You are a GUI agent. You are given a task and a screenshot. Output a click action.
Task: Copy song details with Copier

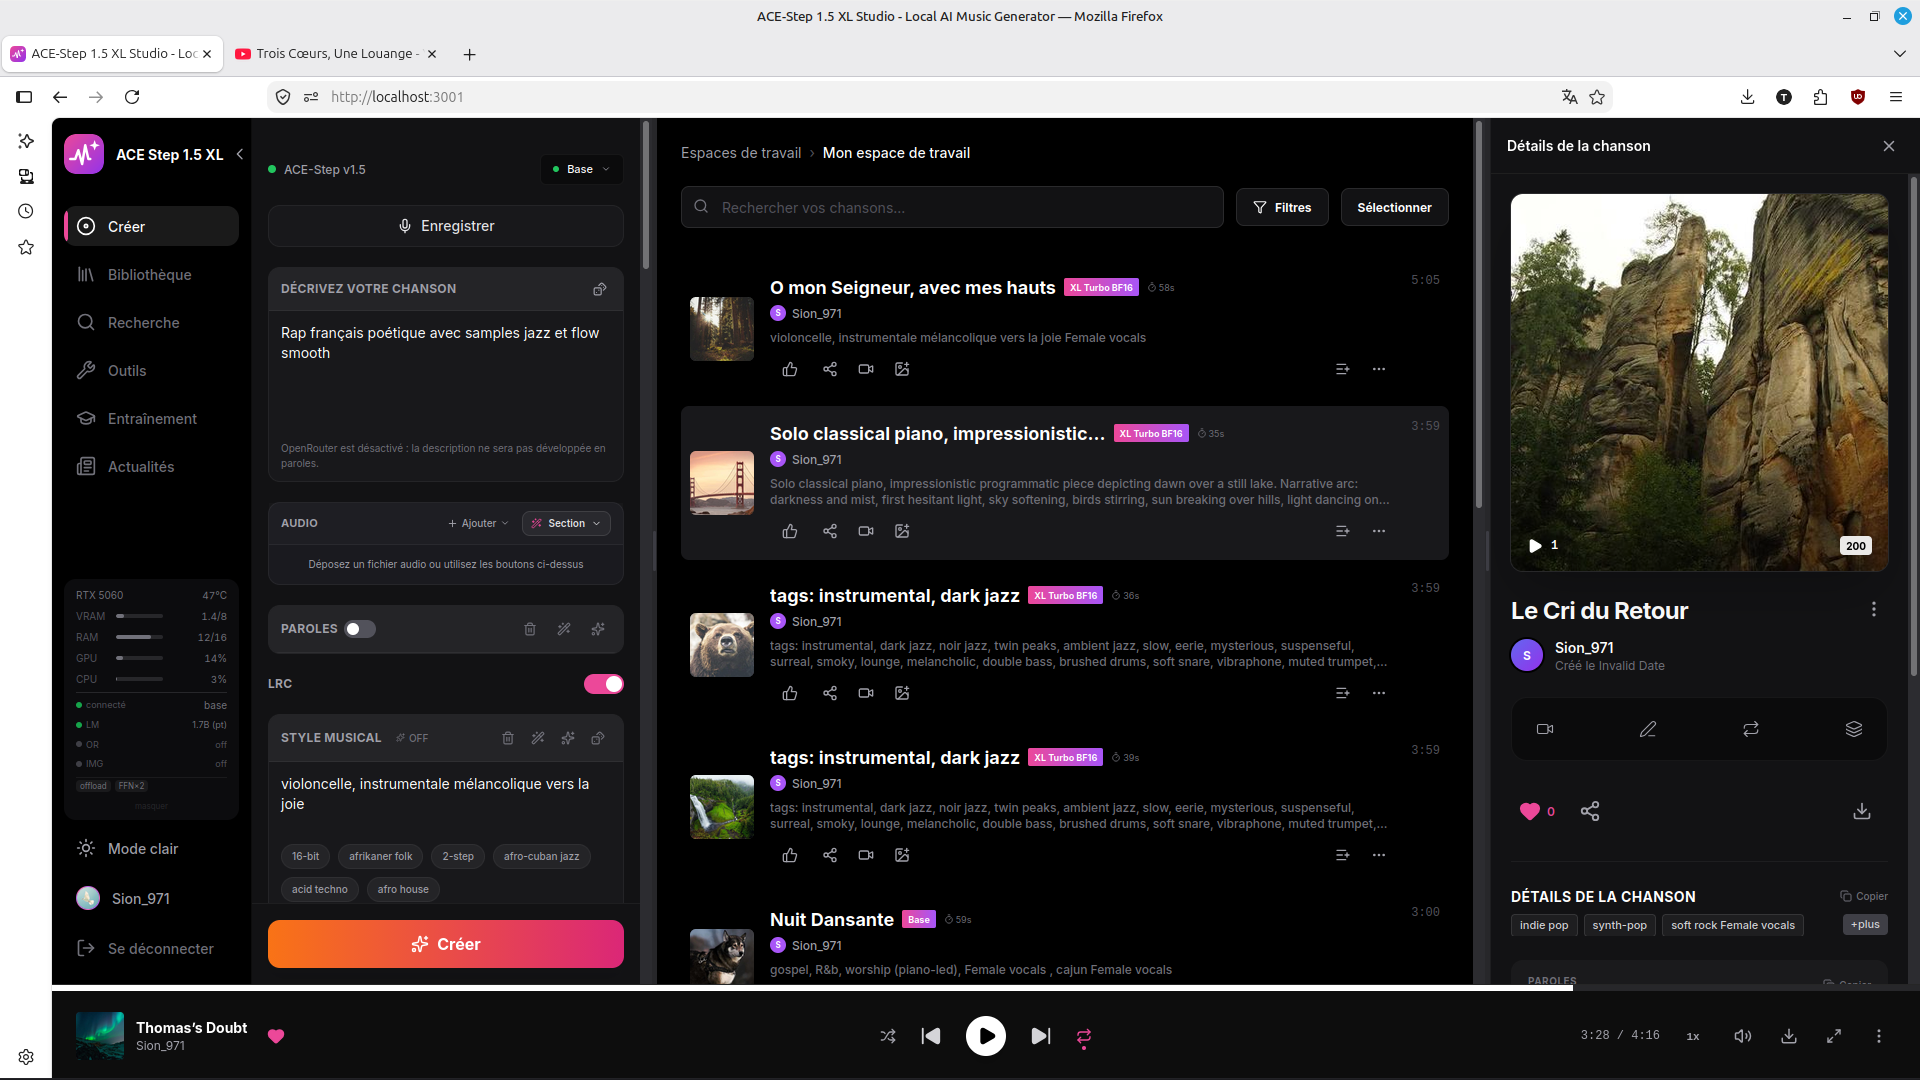coord(1864,896)
